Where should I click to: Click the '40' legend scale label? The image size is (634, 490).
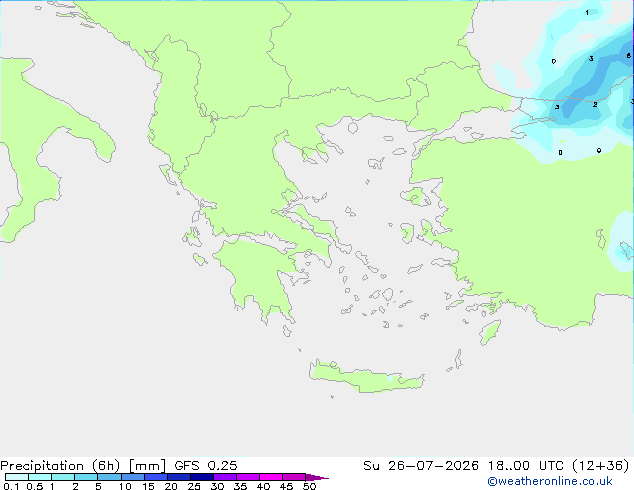coord(263,486)
